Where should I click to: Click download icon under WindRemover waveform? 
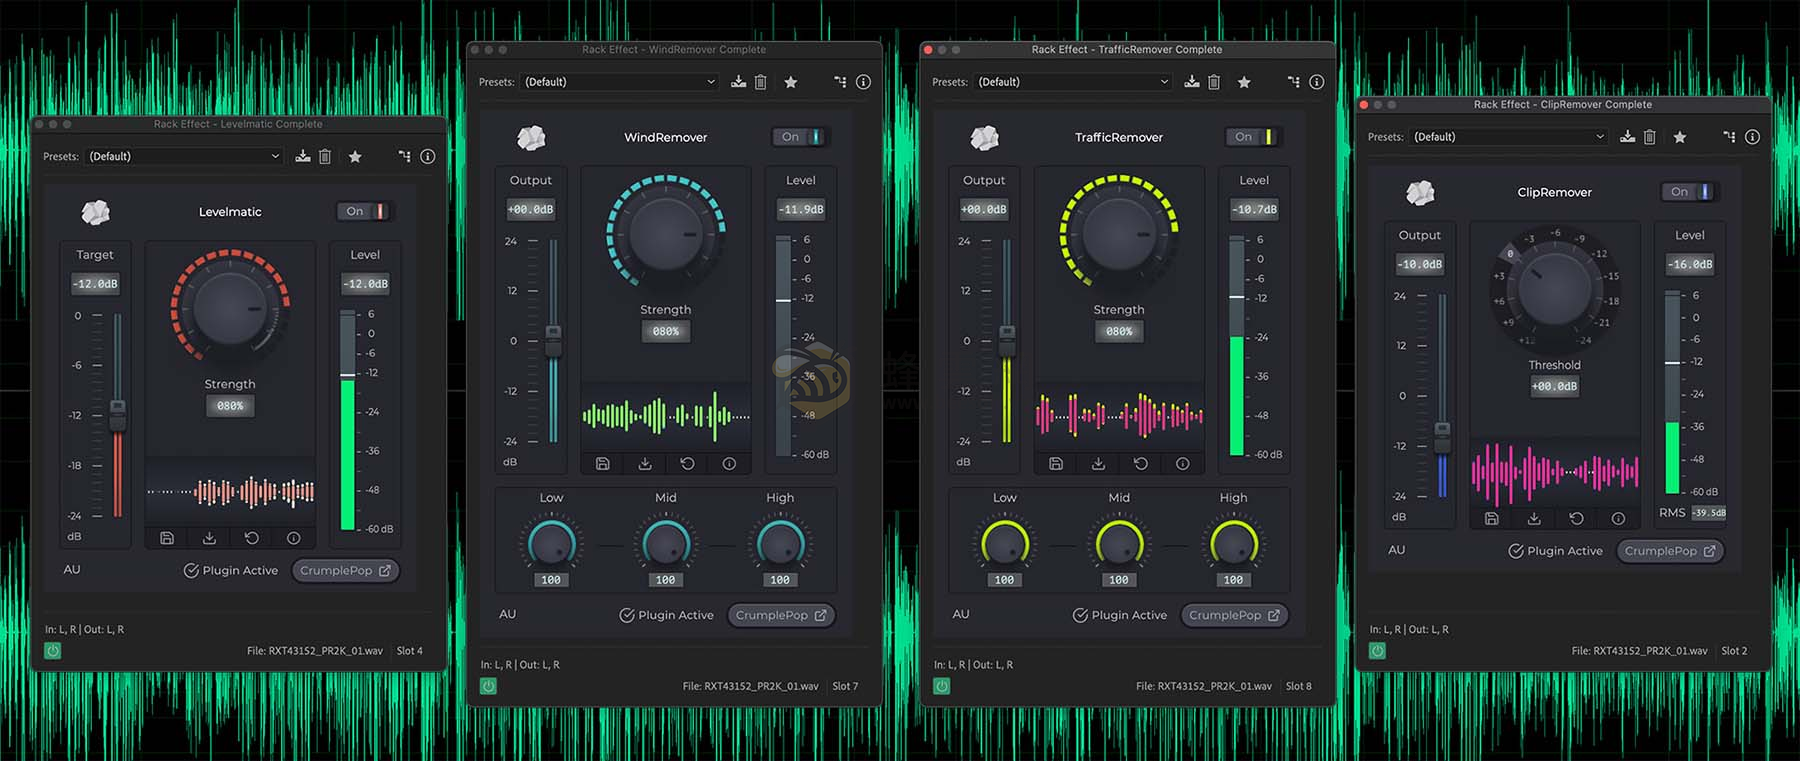click(645, 464)
